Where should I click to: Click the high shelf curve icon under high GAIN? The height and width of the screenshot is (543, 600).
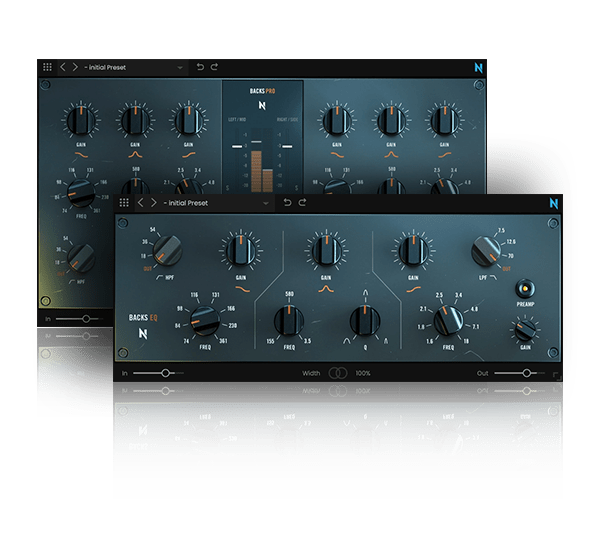tap(413, 289)
